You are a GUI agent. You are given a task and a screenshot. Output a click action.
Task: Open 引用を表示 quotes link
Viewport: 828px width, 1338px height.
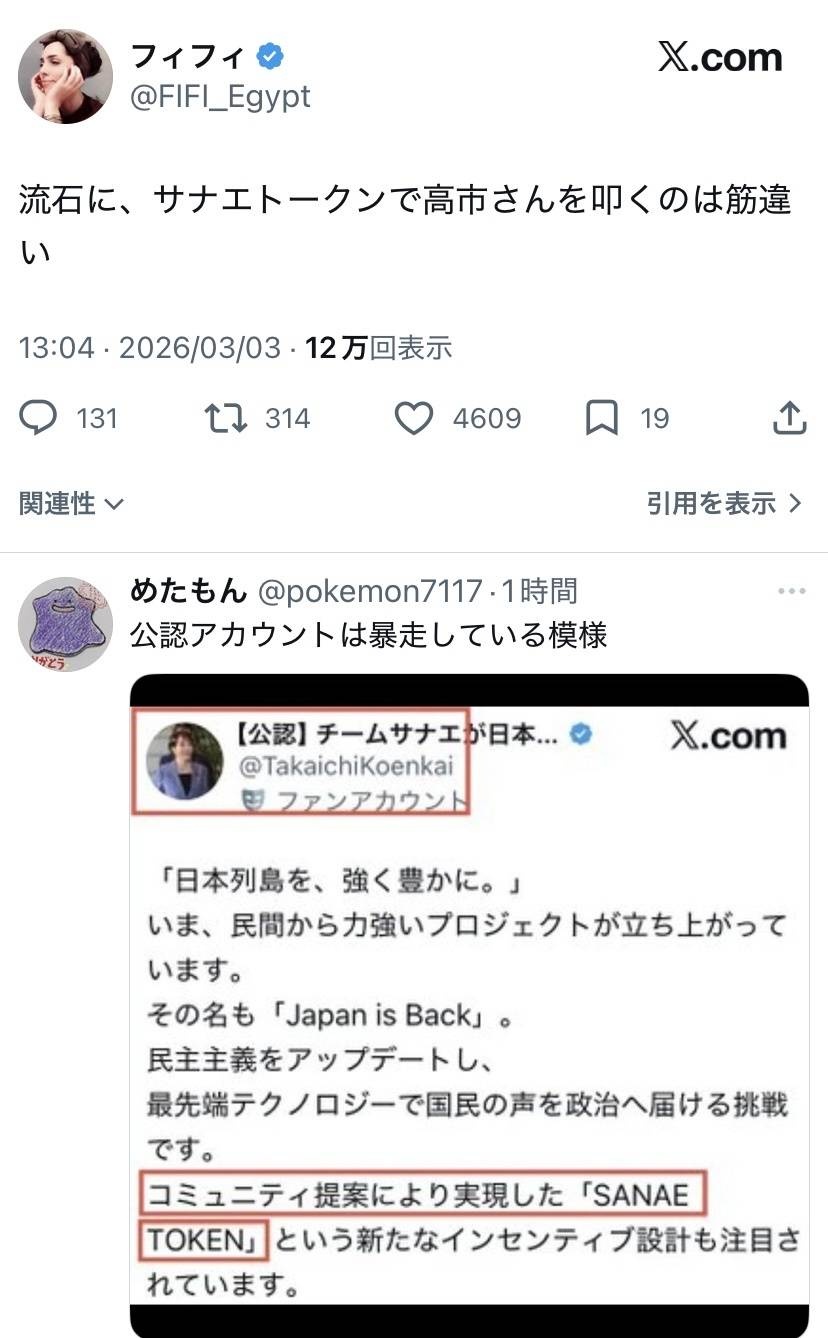724,503
